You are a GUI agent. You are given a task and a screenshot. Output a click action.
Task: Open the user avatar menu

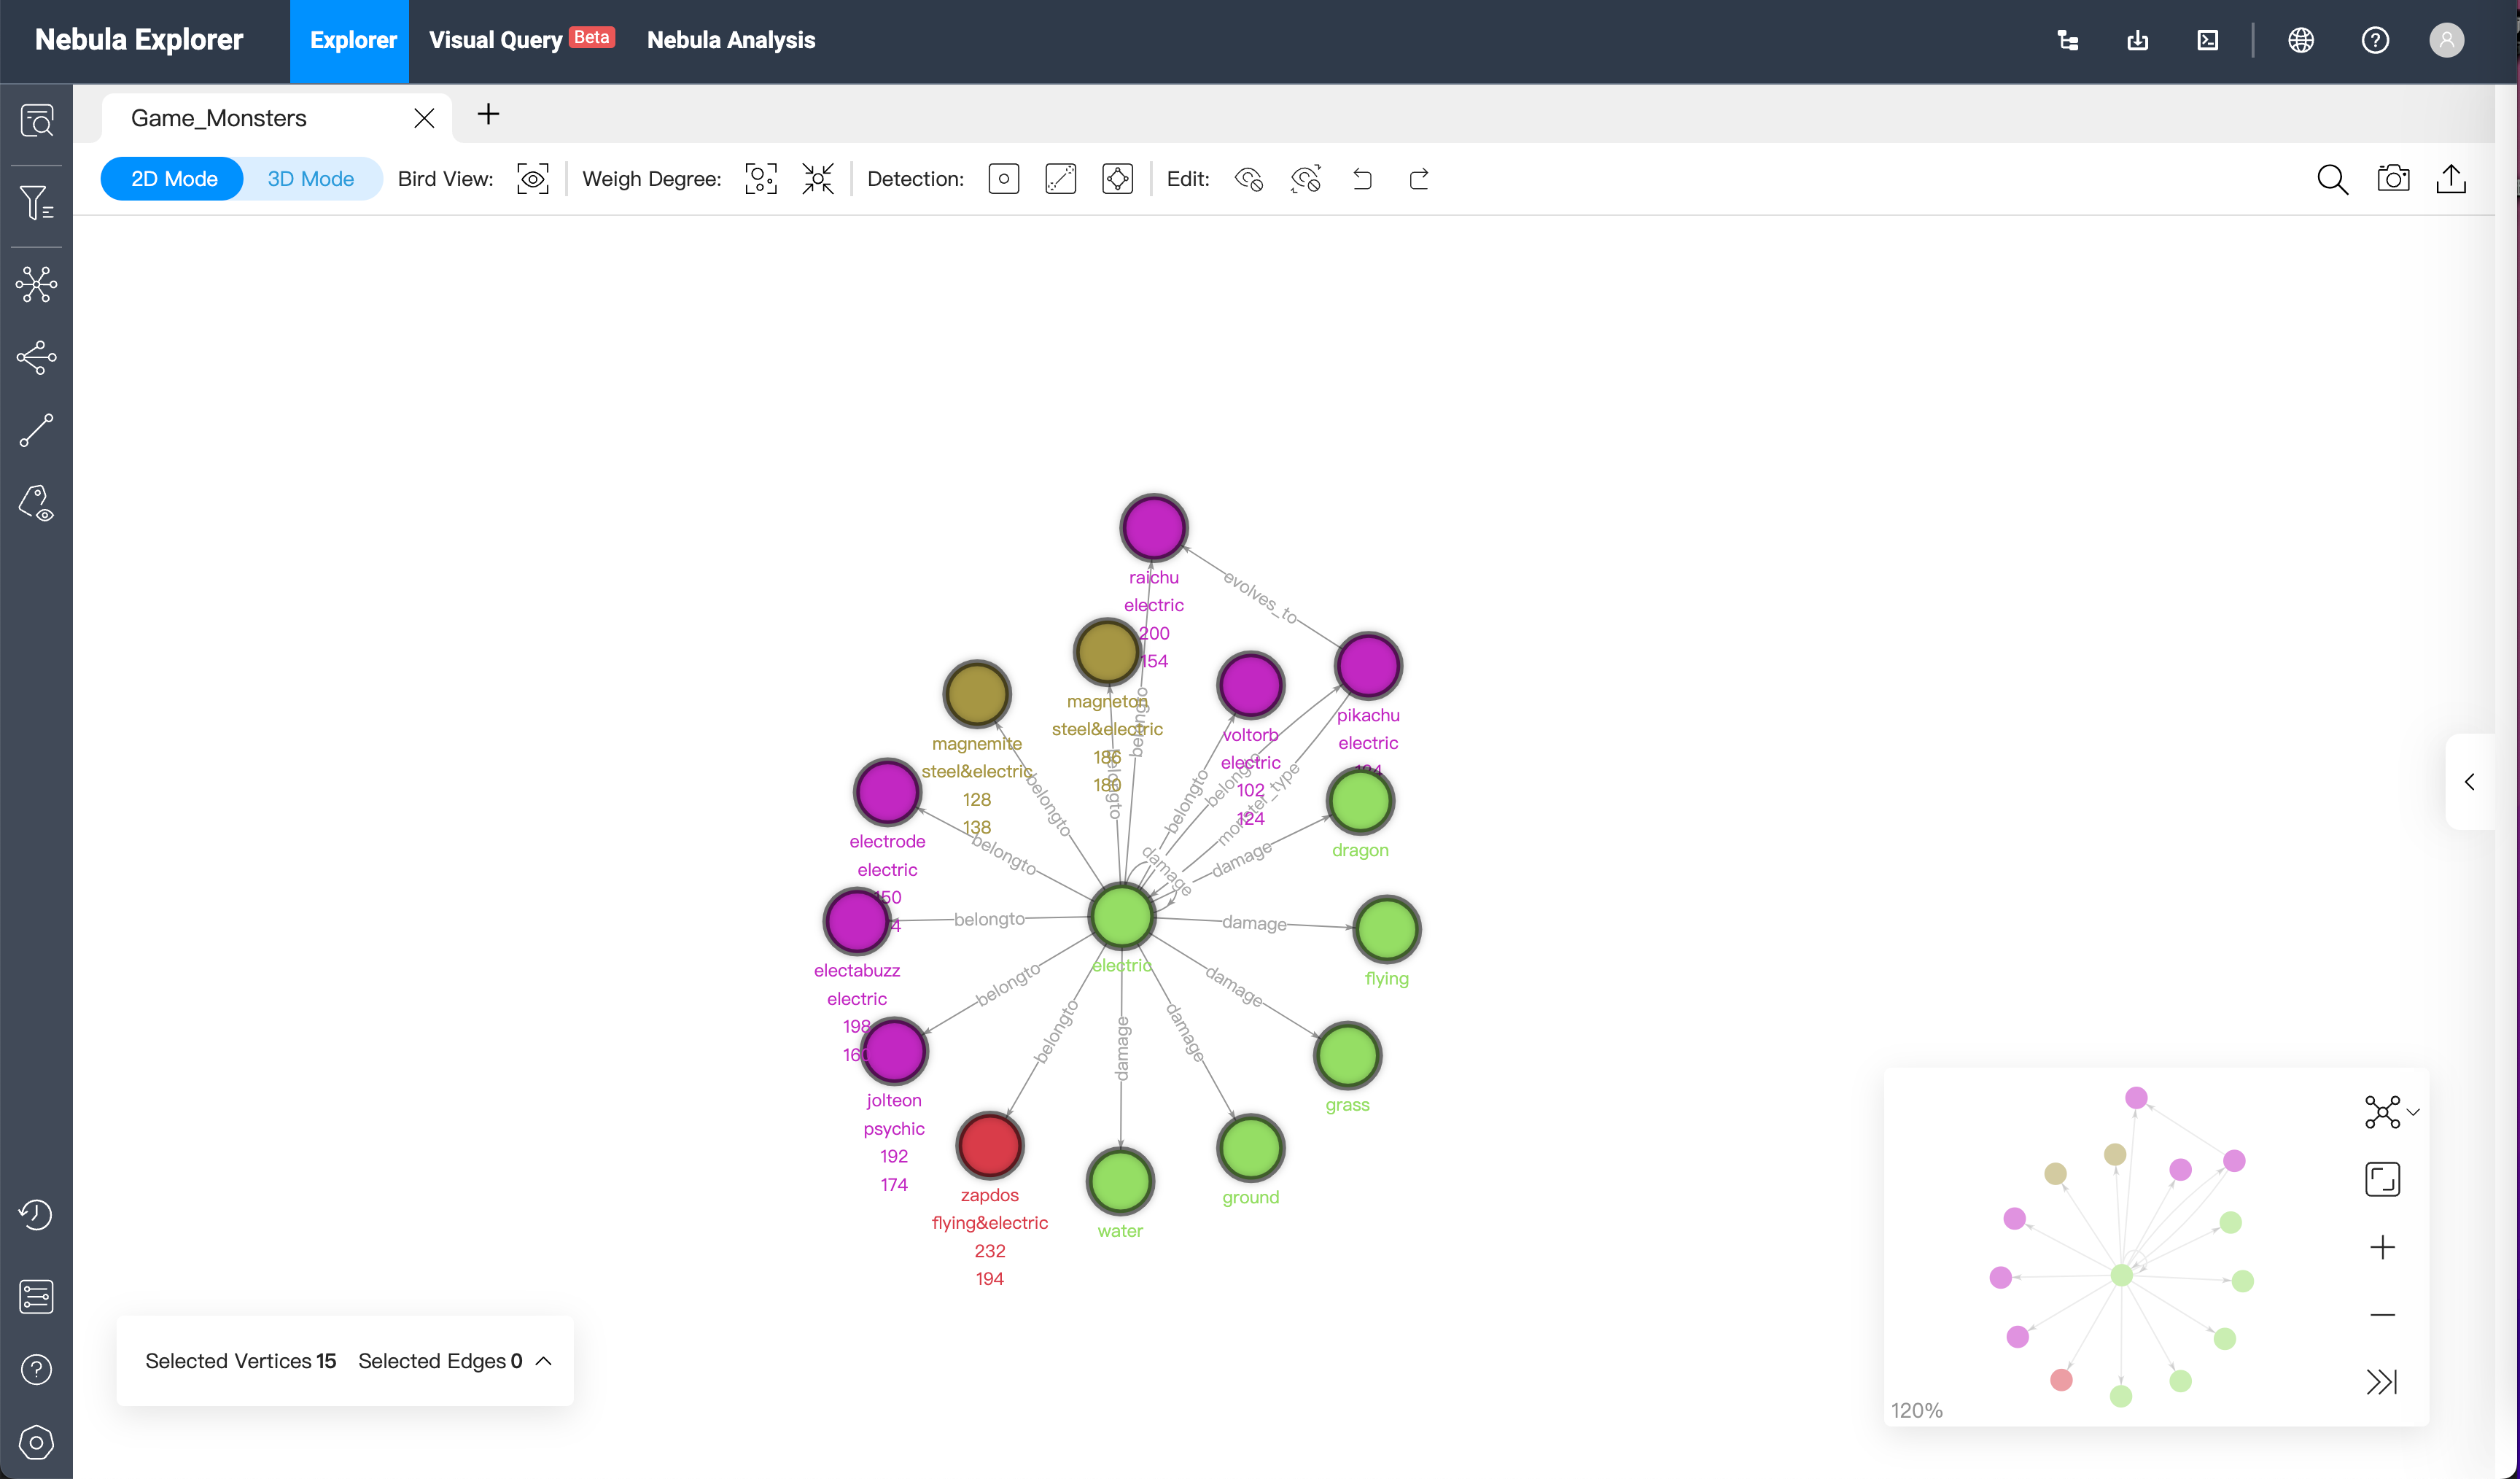(2447, 40)
